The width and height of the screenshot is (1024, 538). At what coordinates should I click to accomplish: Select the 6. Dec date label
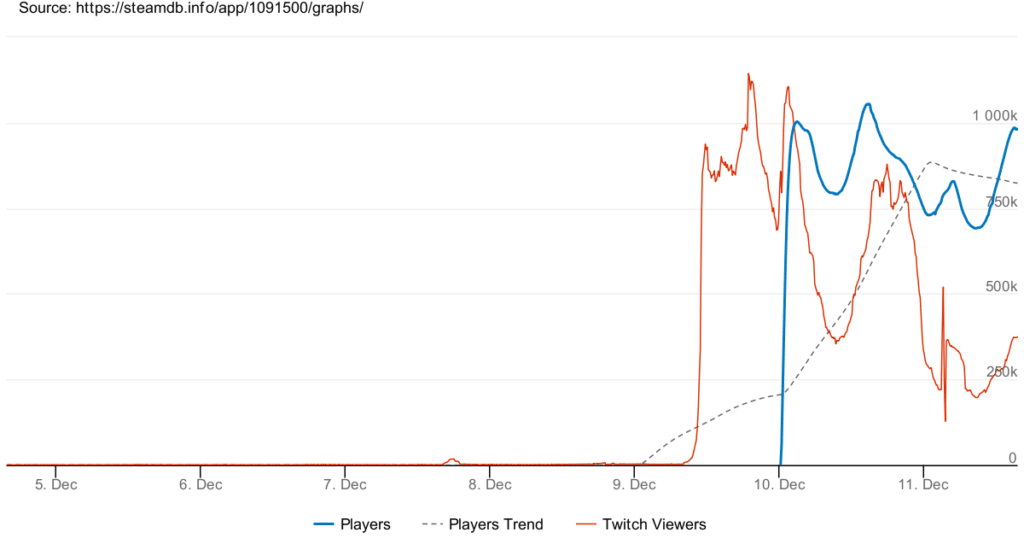(x=201, y=485)
